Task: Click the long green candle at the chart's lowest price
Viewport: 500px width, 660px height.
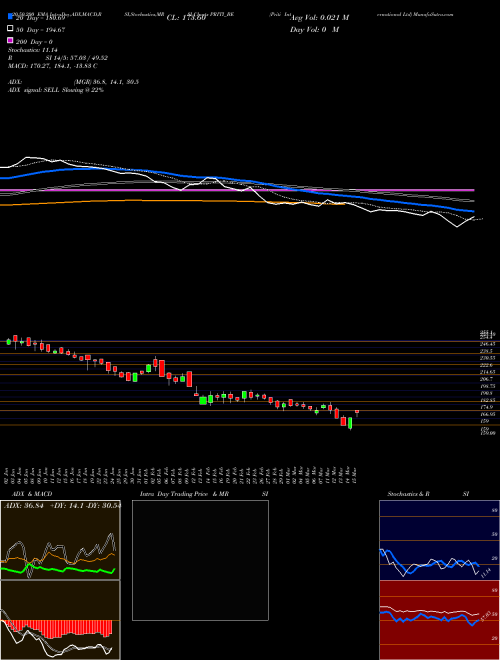Action: [x=350, y=423]
